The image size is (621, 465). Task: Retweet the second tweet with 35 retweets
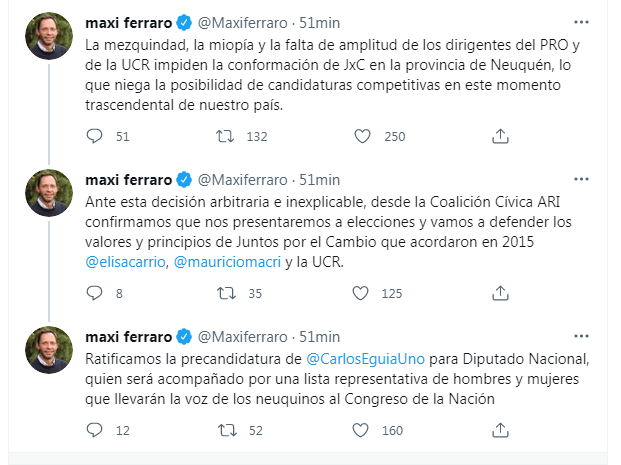click(226, 293)
